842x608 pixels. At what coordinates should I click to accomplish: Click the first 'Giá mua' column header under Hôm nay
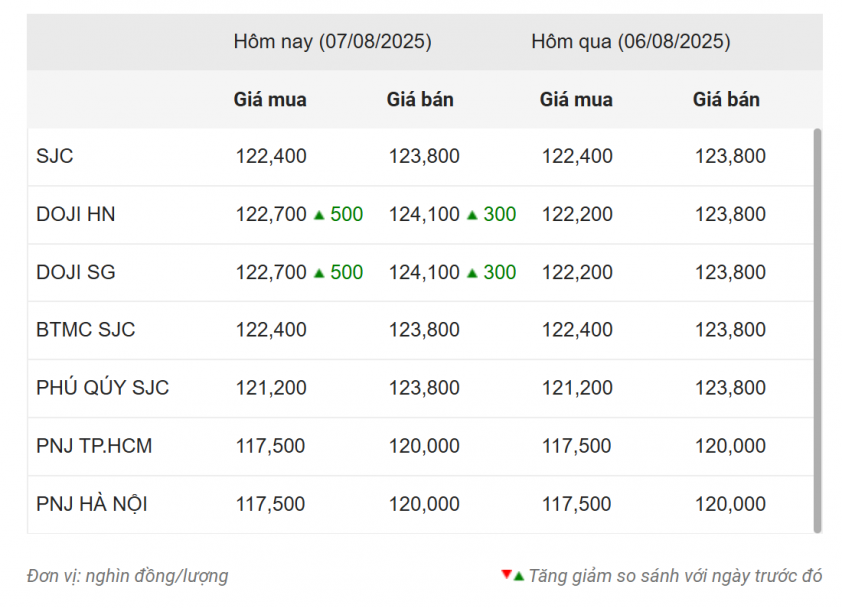tap(270, 100)
